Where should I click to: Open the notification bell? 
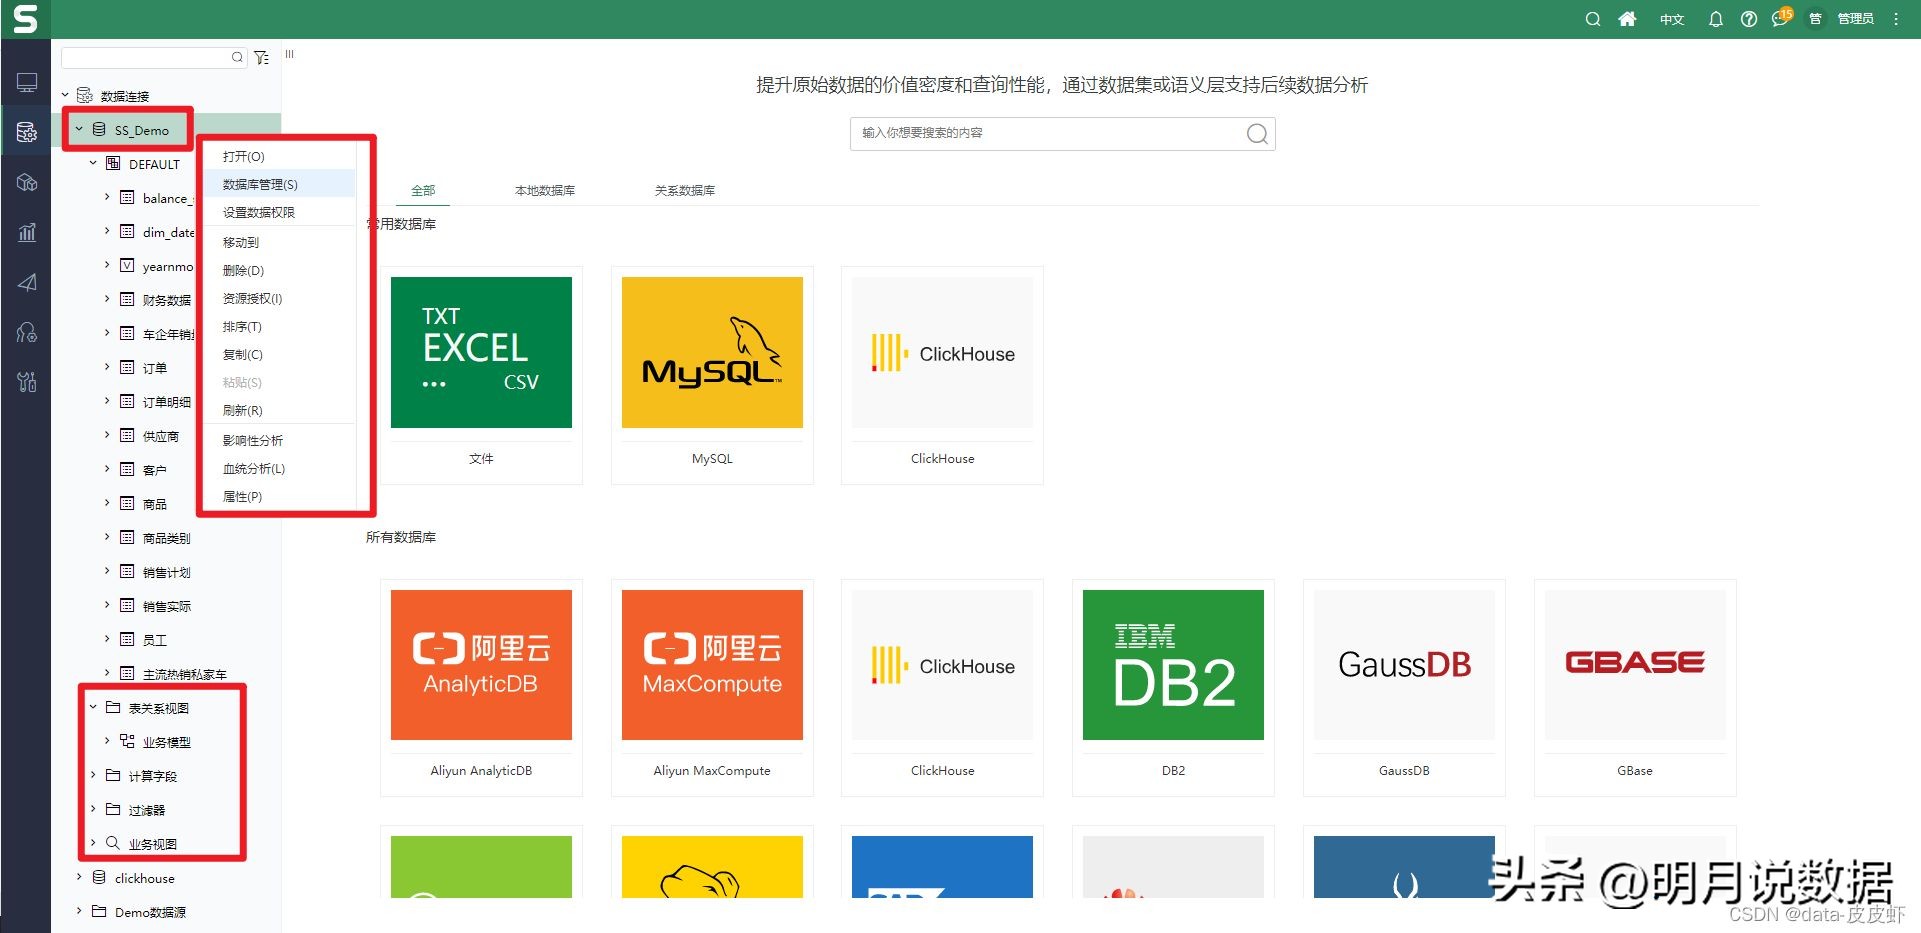(x=1715, y=19)
